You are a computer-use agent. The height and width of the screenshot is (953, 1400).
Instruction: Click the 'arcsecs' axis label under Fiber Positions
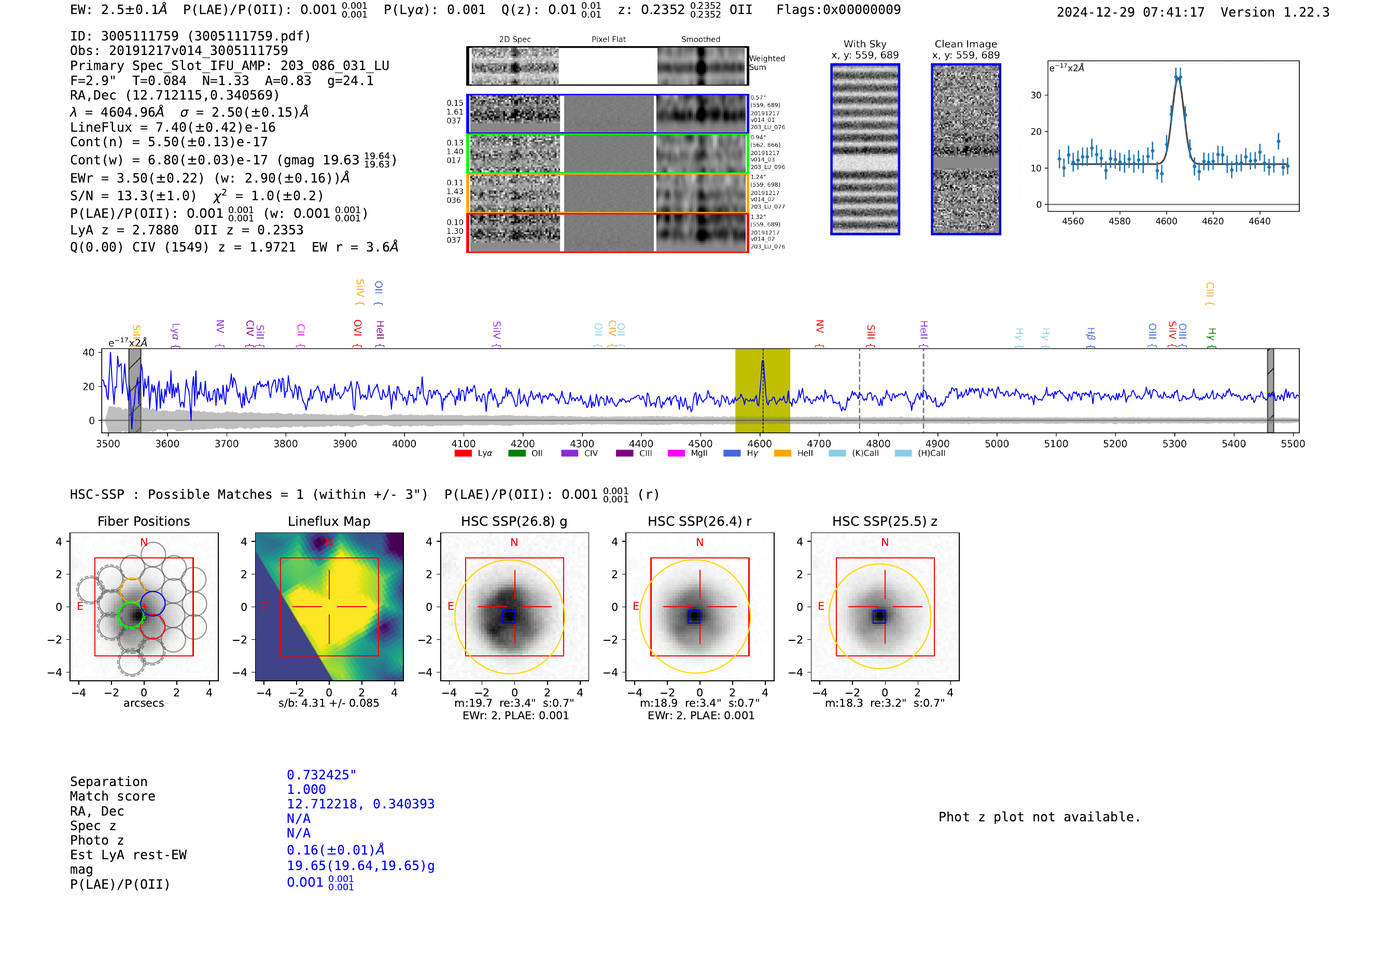[144, 703]
